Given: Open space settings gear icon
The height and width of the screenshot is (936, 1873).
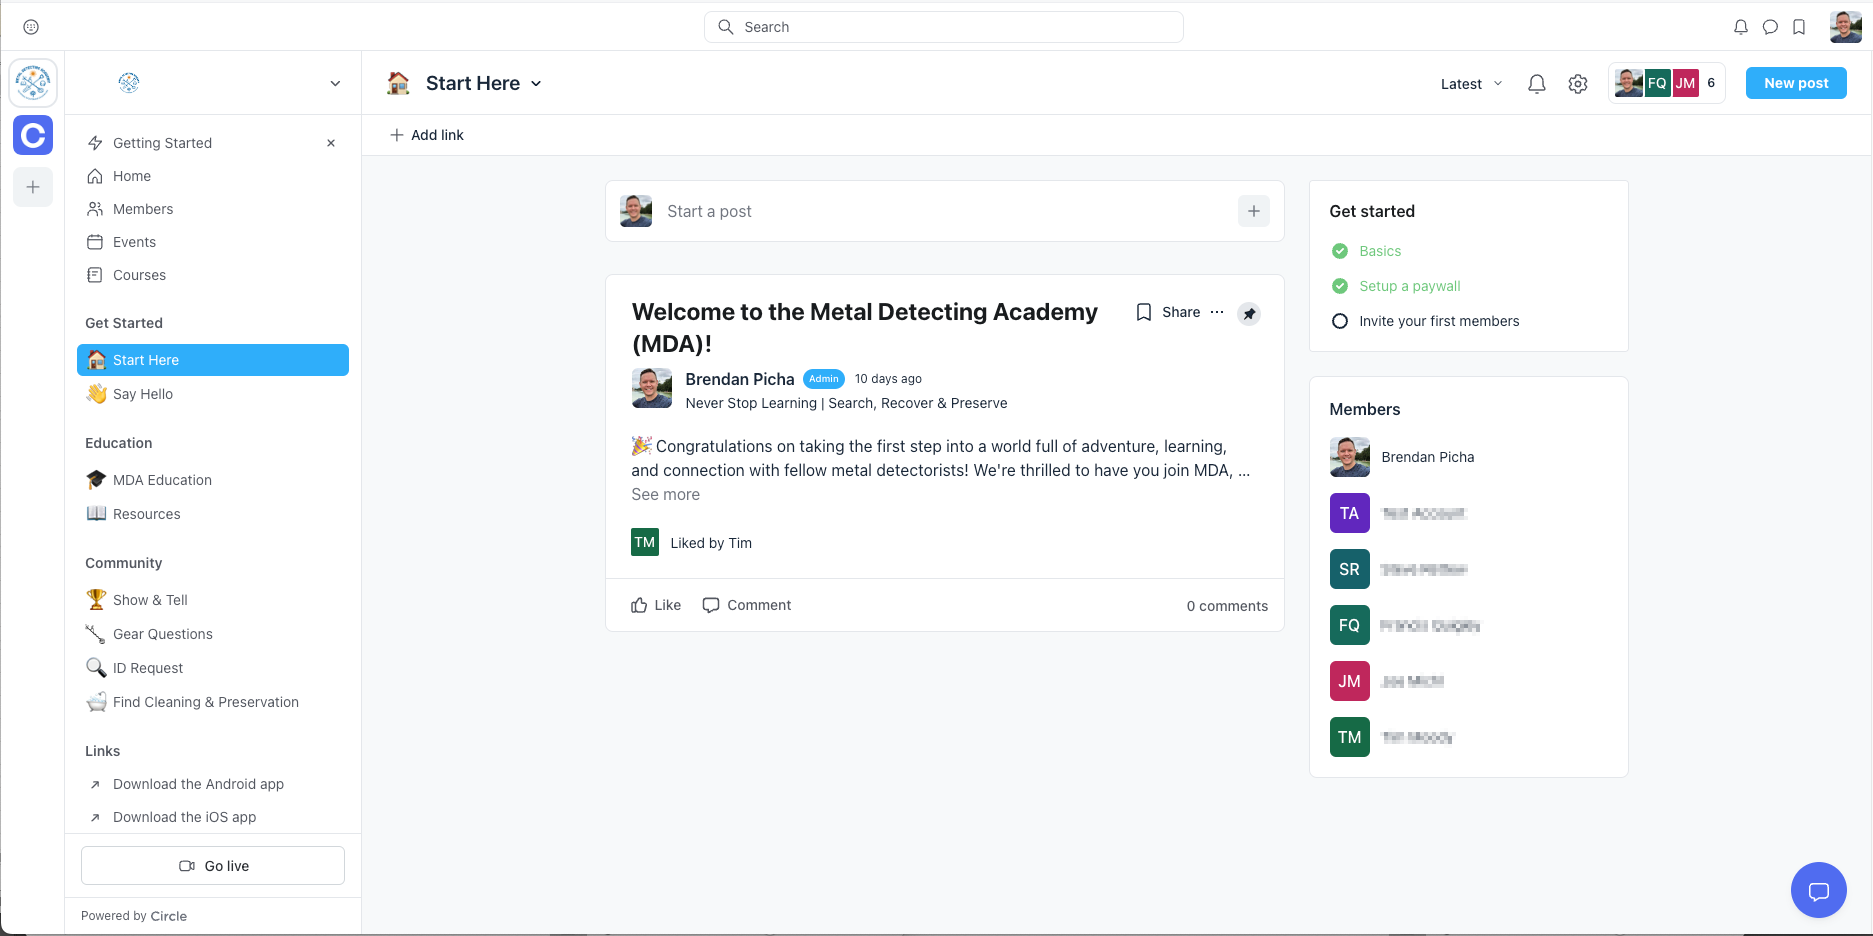Looking at the screenshot, I should pyautogui.click(x=1578, y=84).
